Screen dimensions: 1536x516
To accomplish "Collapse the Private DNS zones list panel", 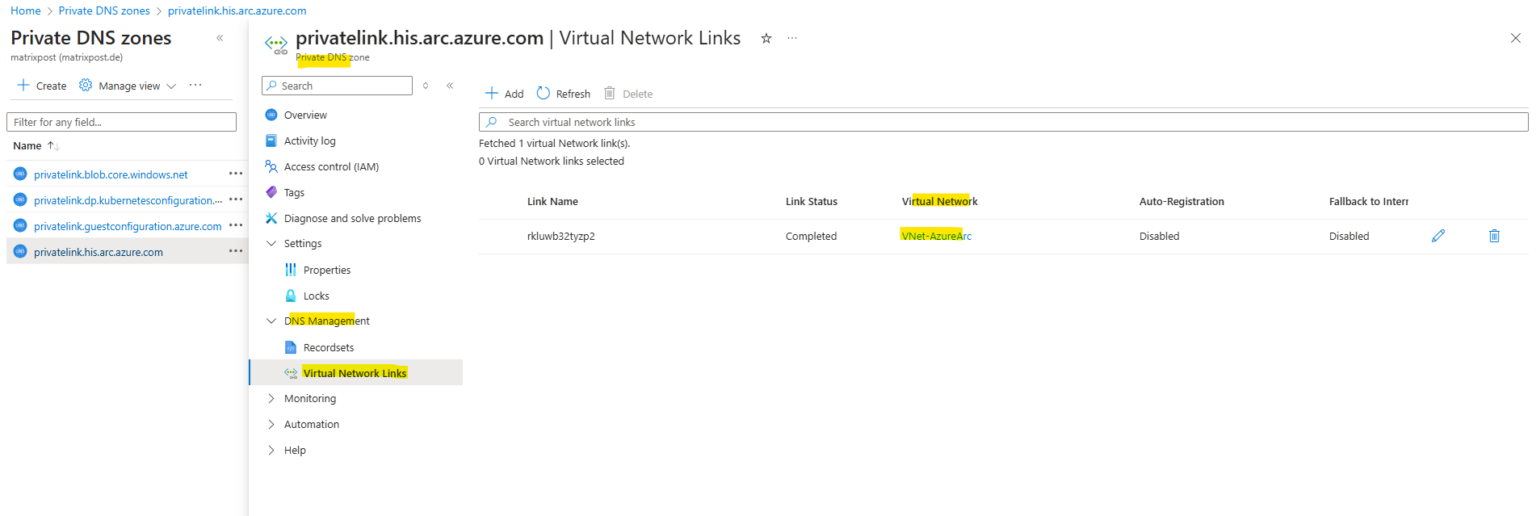I will click(x=220, y=38).
